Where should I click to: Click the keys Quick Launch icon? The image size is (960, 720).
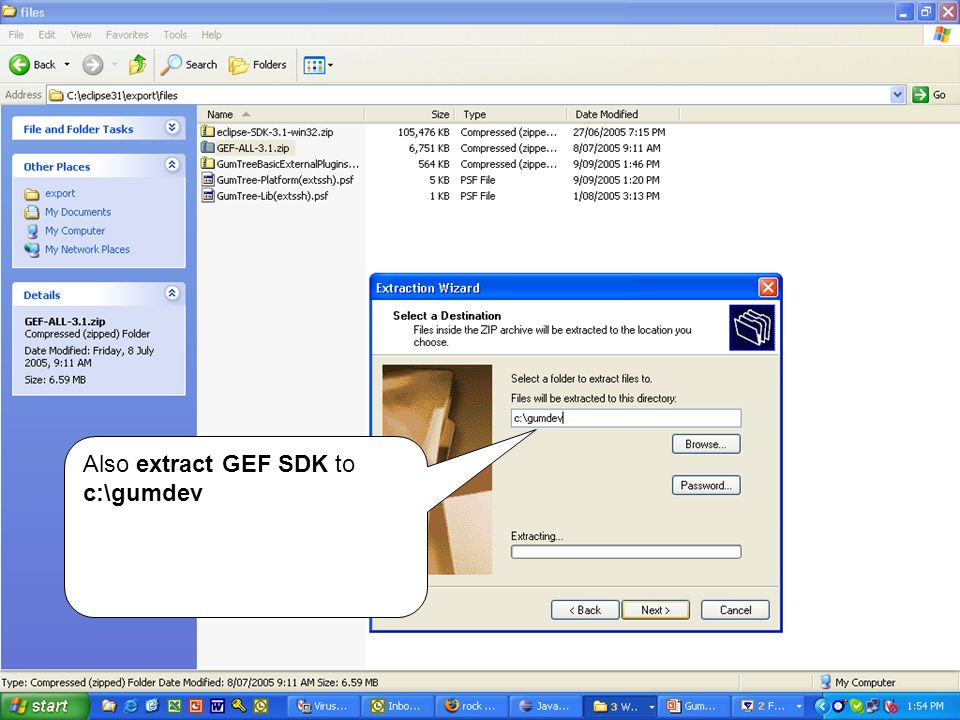239,706
